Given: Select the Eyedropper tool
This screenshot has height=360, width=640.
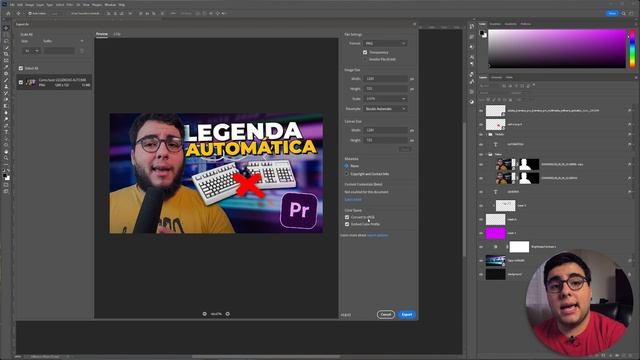Looking at the screenshot, I should pyautogui.click(x=6, y=67).
